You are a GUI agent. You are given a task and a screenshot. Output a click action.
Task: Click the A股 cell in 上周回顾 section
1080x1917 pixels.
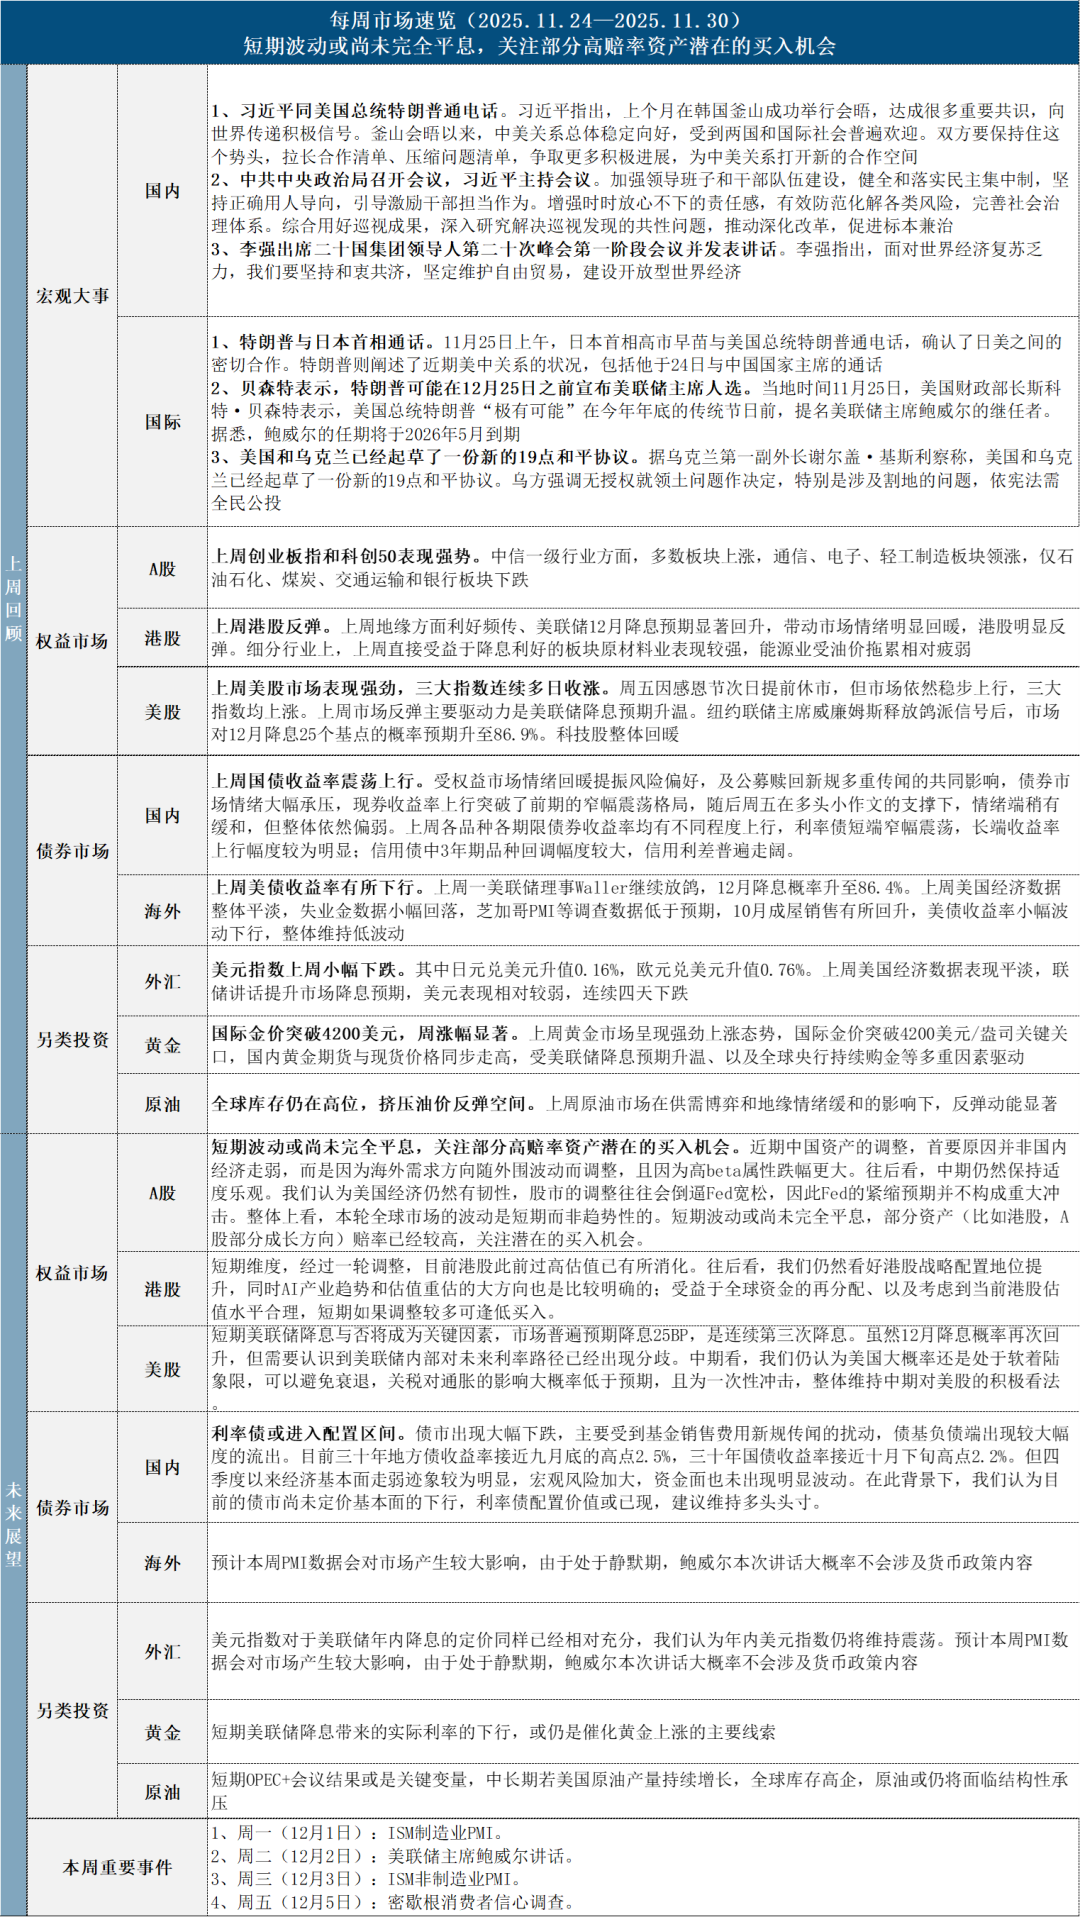[162, 569]
